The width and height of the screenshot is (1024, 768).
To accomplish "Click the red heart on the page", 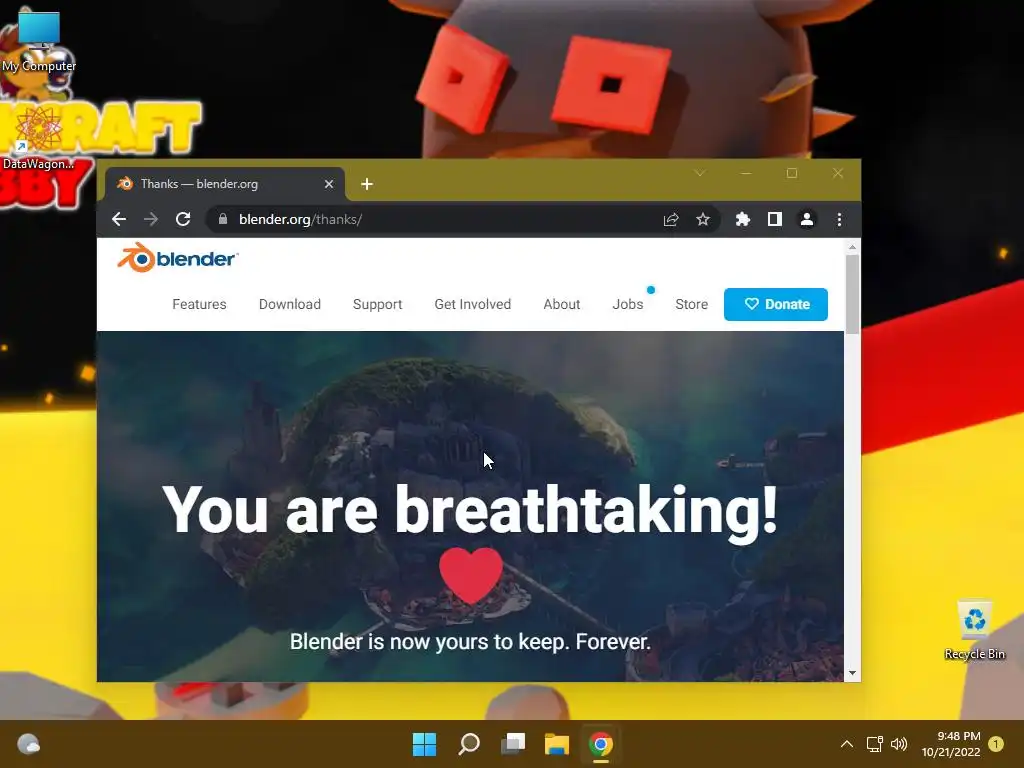I will tap(471, 575).
